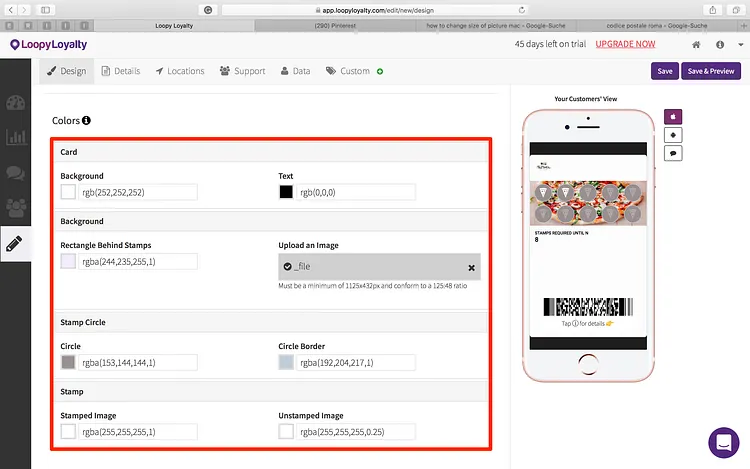Click the pizza stamp image in preview
Viewport: 750px width, 469px height.
point(588,203)
